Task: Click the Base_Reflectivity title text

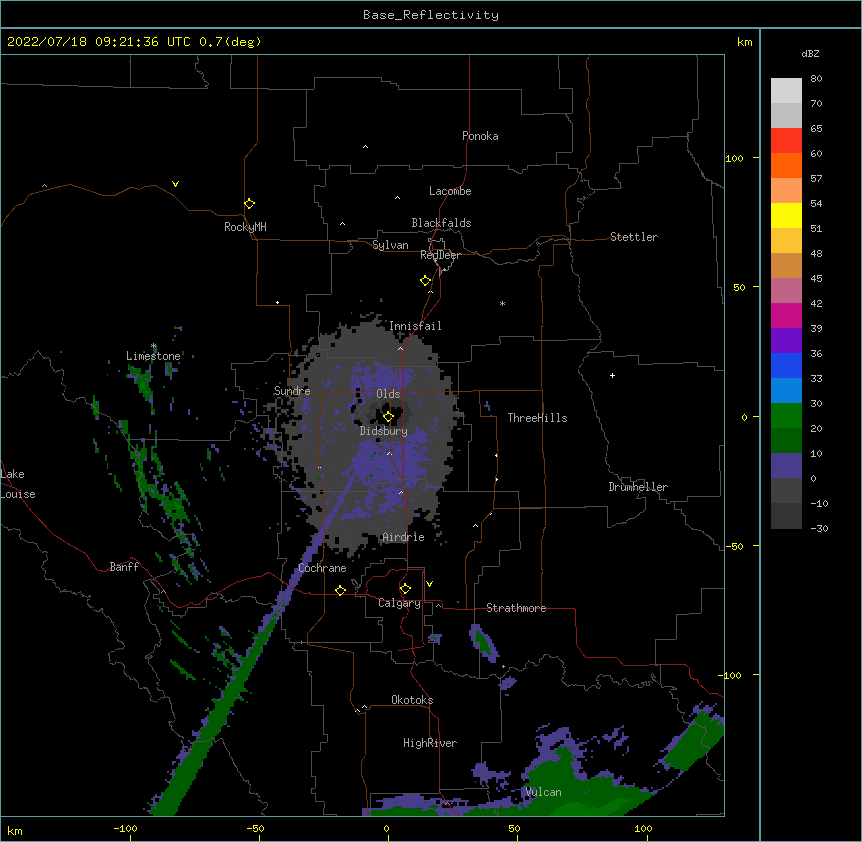Action: (x=431, y=15)
